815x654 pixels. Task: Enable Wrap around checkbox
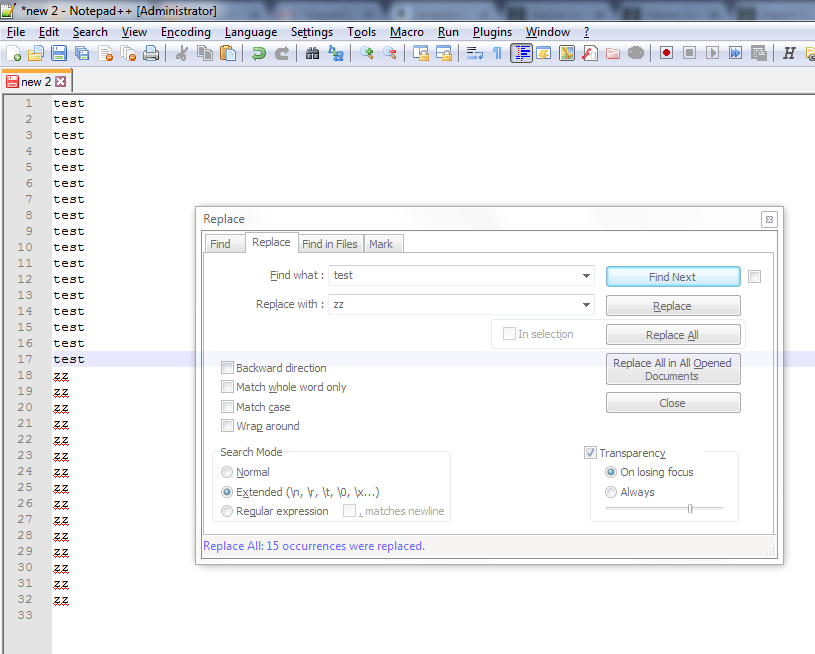click(x=227, y=426)
